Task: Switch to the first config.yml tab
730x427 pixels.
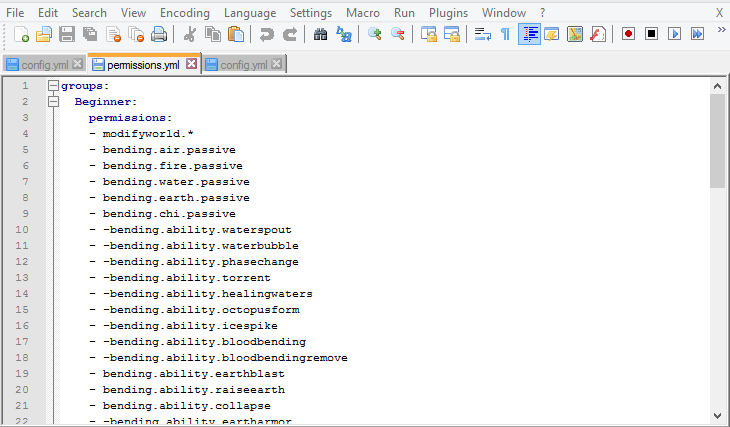Action: pyautogui.click(x=44, y=64)
